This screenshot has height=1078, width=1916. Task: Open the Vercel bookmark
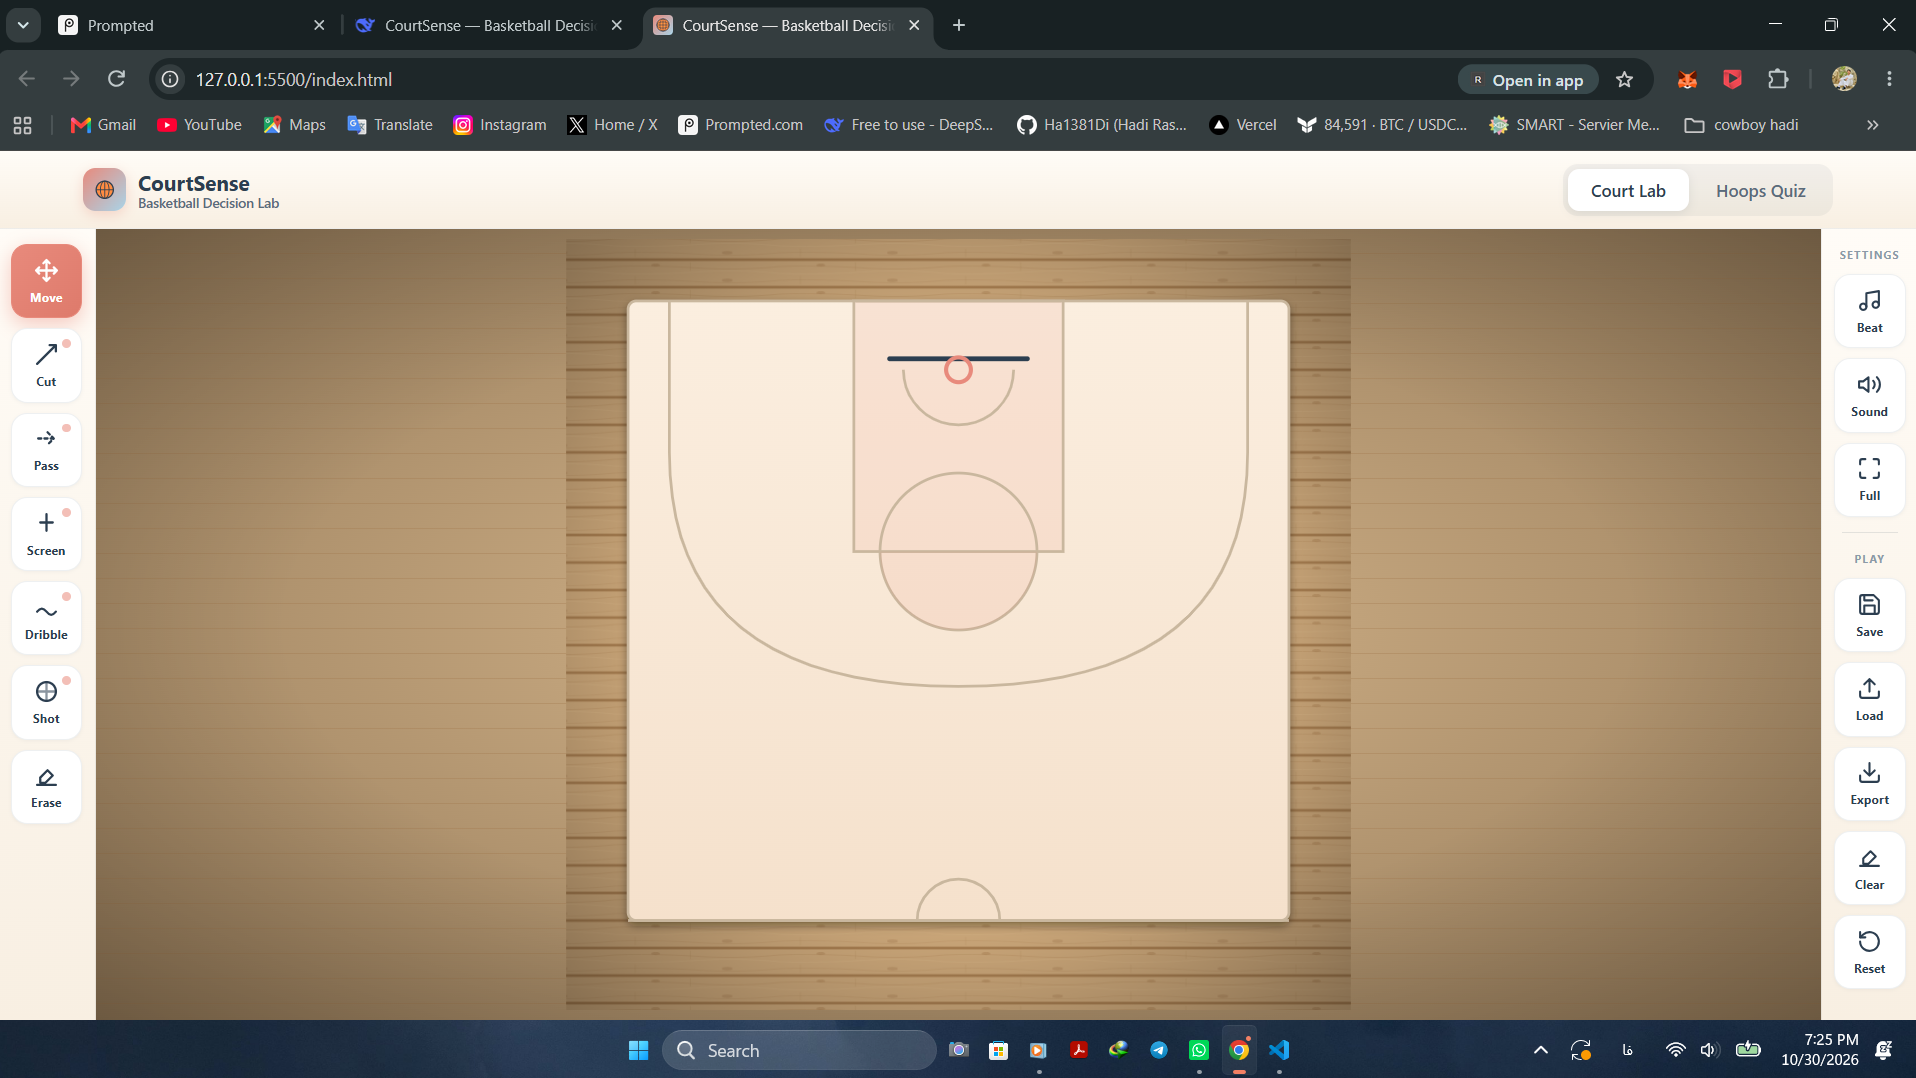coord(1243,125)
